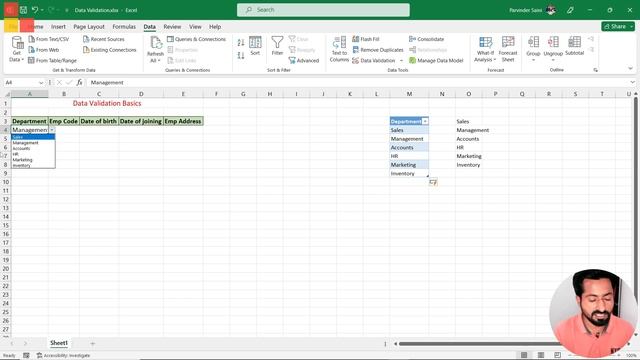
Task: Show Queries & Connections pane
Action: [x=196, y=39]
